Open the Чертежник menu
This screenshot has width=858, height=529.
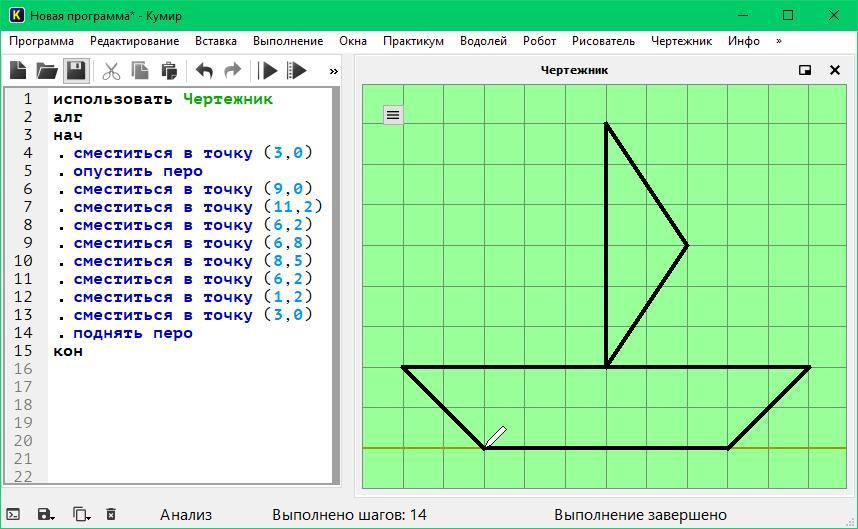tap(681, 41)
